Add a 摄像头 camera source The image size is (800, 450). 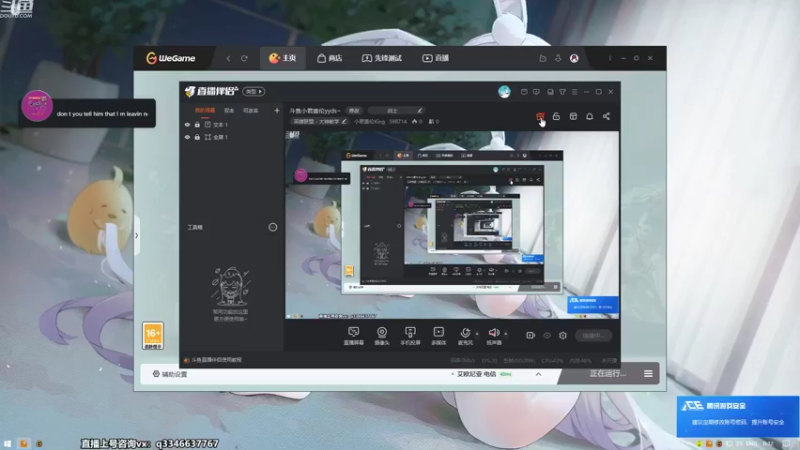coord(382,336)
